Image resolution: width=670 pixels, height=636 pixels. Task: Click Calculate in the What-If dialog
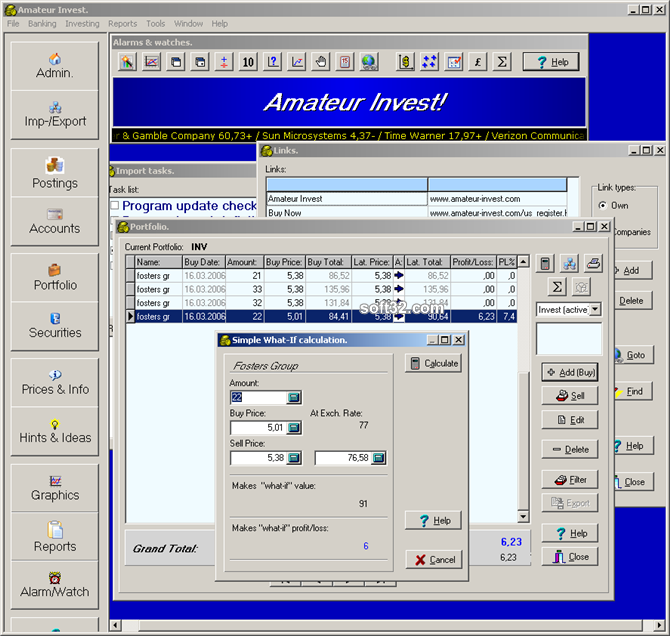(433, 363)
